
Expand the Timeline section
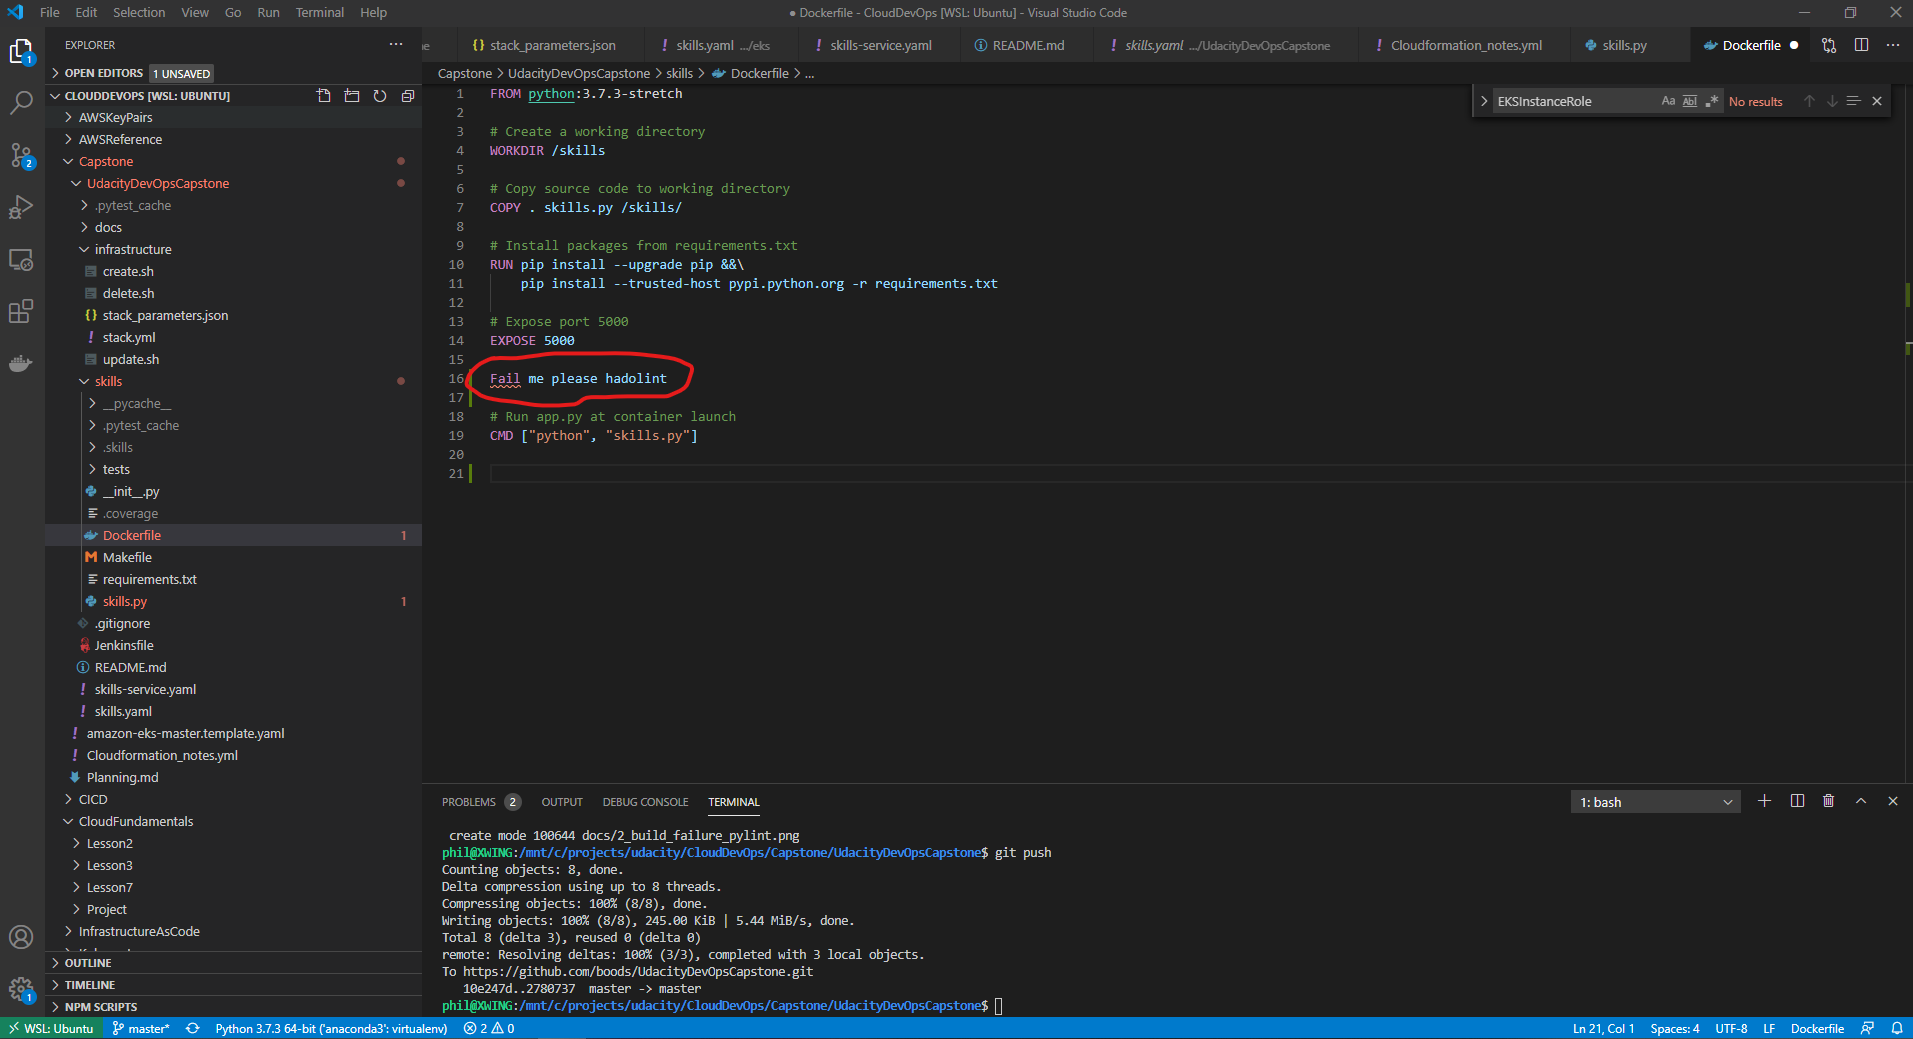click(x=233, y=985)
